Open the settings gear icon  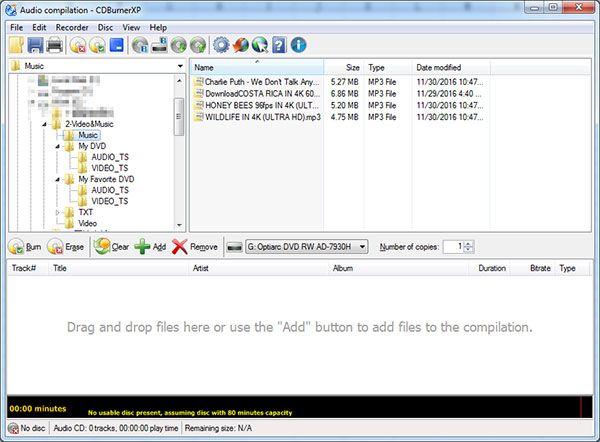point(222,45)
